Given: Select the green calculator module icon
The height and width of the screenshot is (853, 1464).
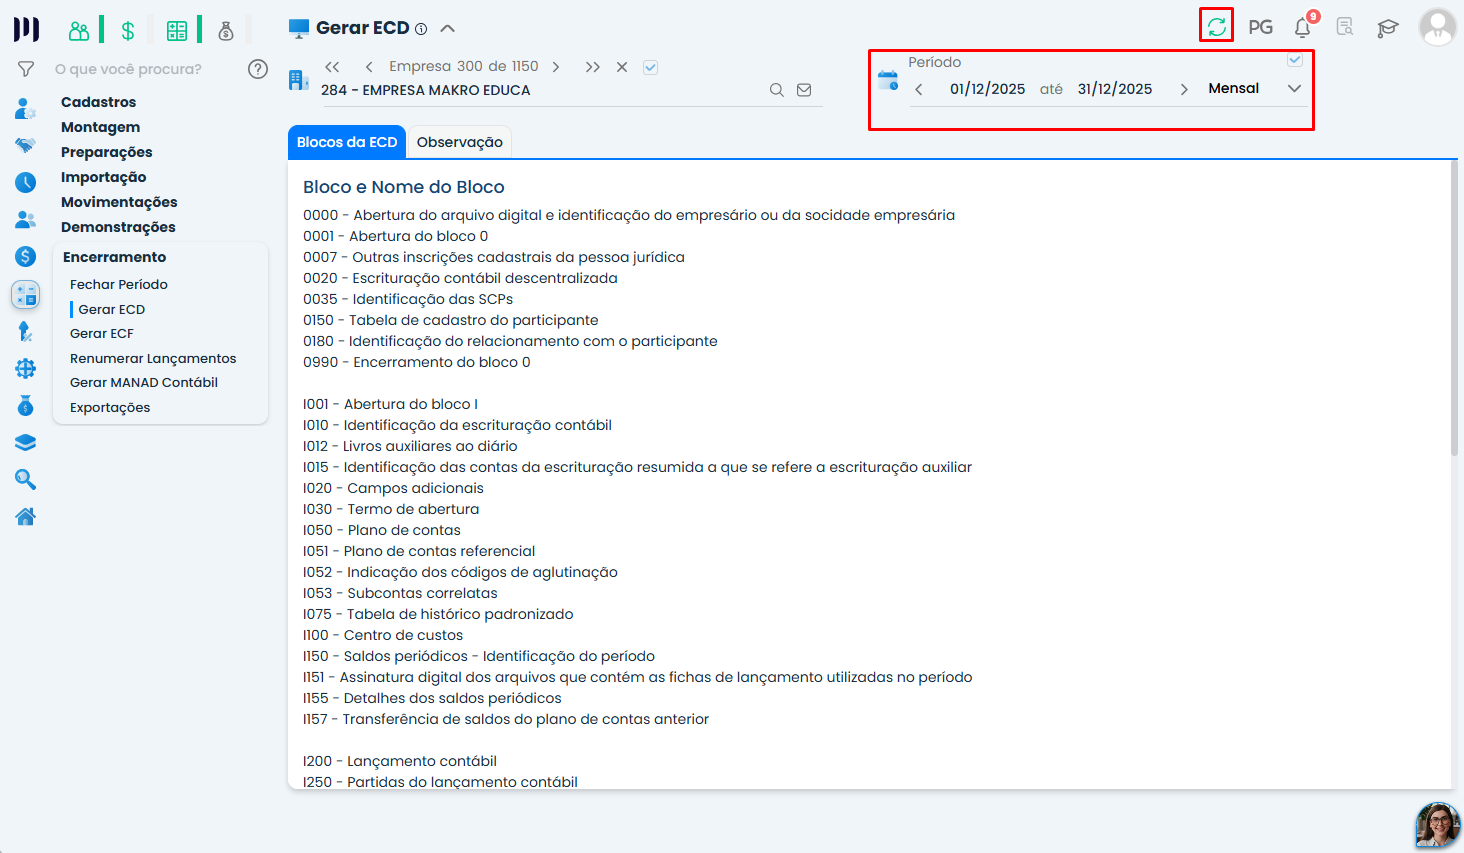Looking at the screenshot, I should click(177, 31).
